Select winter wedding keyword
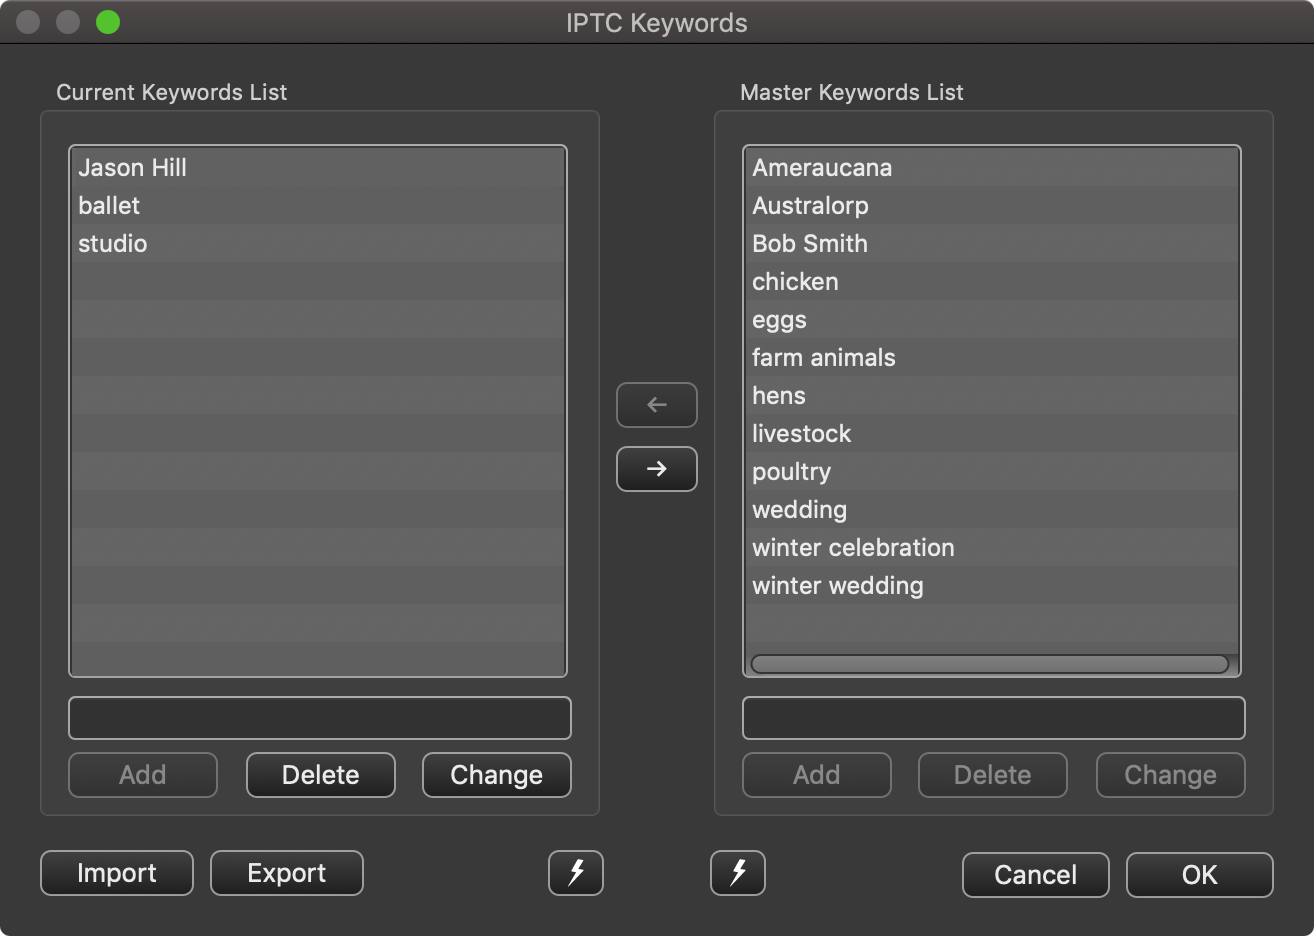The height and width of the screenshot is (936, 1314). (x=992, y=585)
